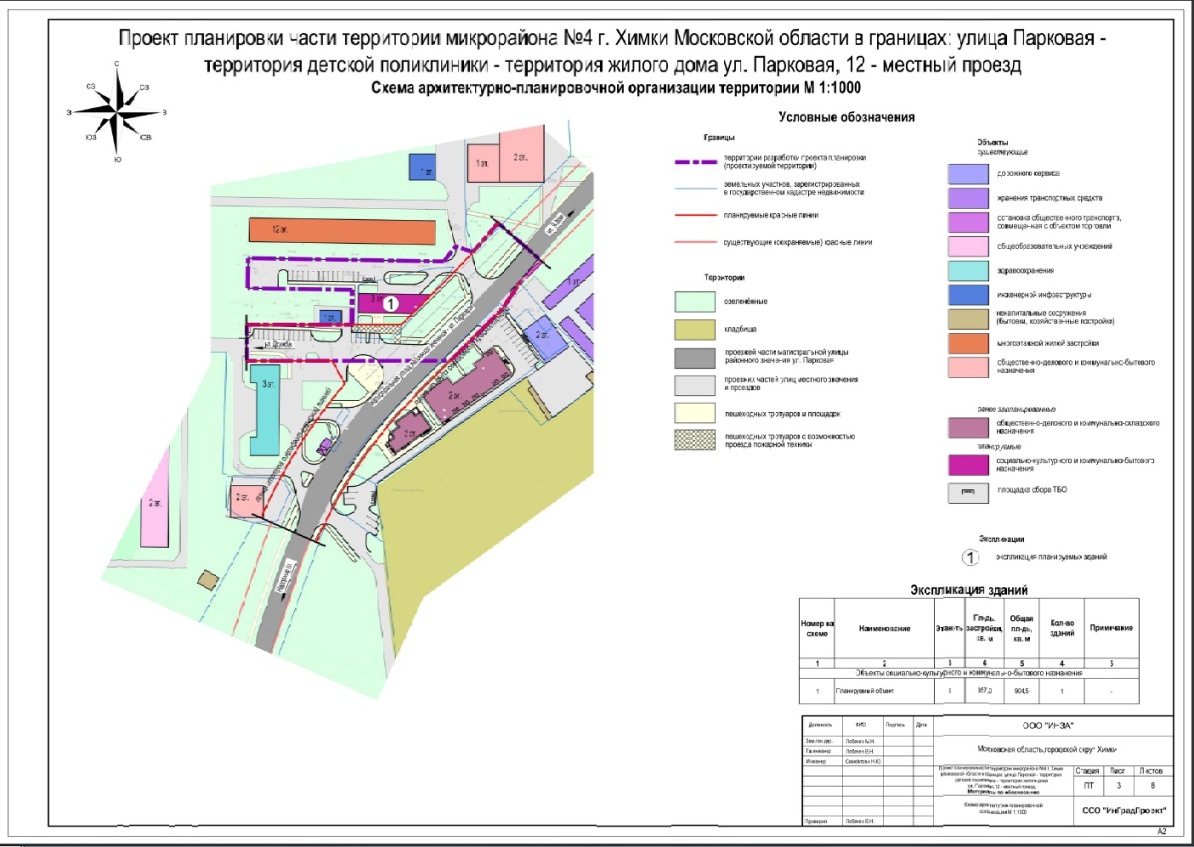Image resolution: width=1194 pixels, height=847 pixels.
Task: Pick the pink educational institutions swatch
Action: (969, 246)
